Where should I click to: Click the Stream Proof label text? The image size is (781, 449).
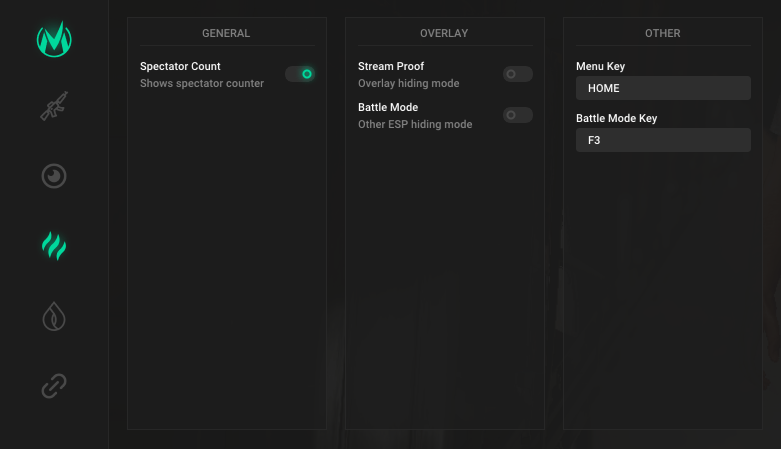click(x=391, y=66)
